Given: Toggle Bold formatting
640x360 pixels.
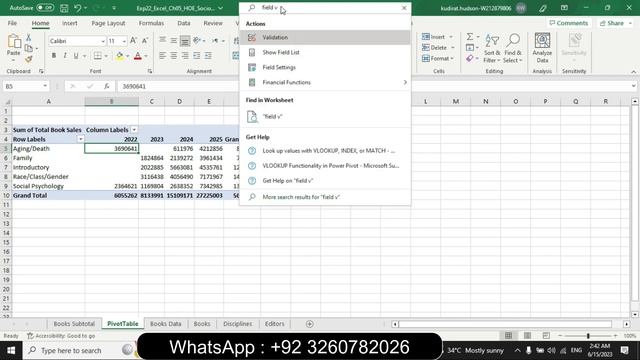Looking at the screenshot, I should pos(53,56).
